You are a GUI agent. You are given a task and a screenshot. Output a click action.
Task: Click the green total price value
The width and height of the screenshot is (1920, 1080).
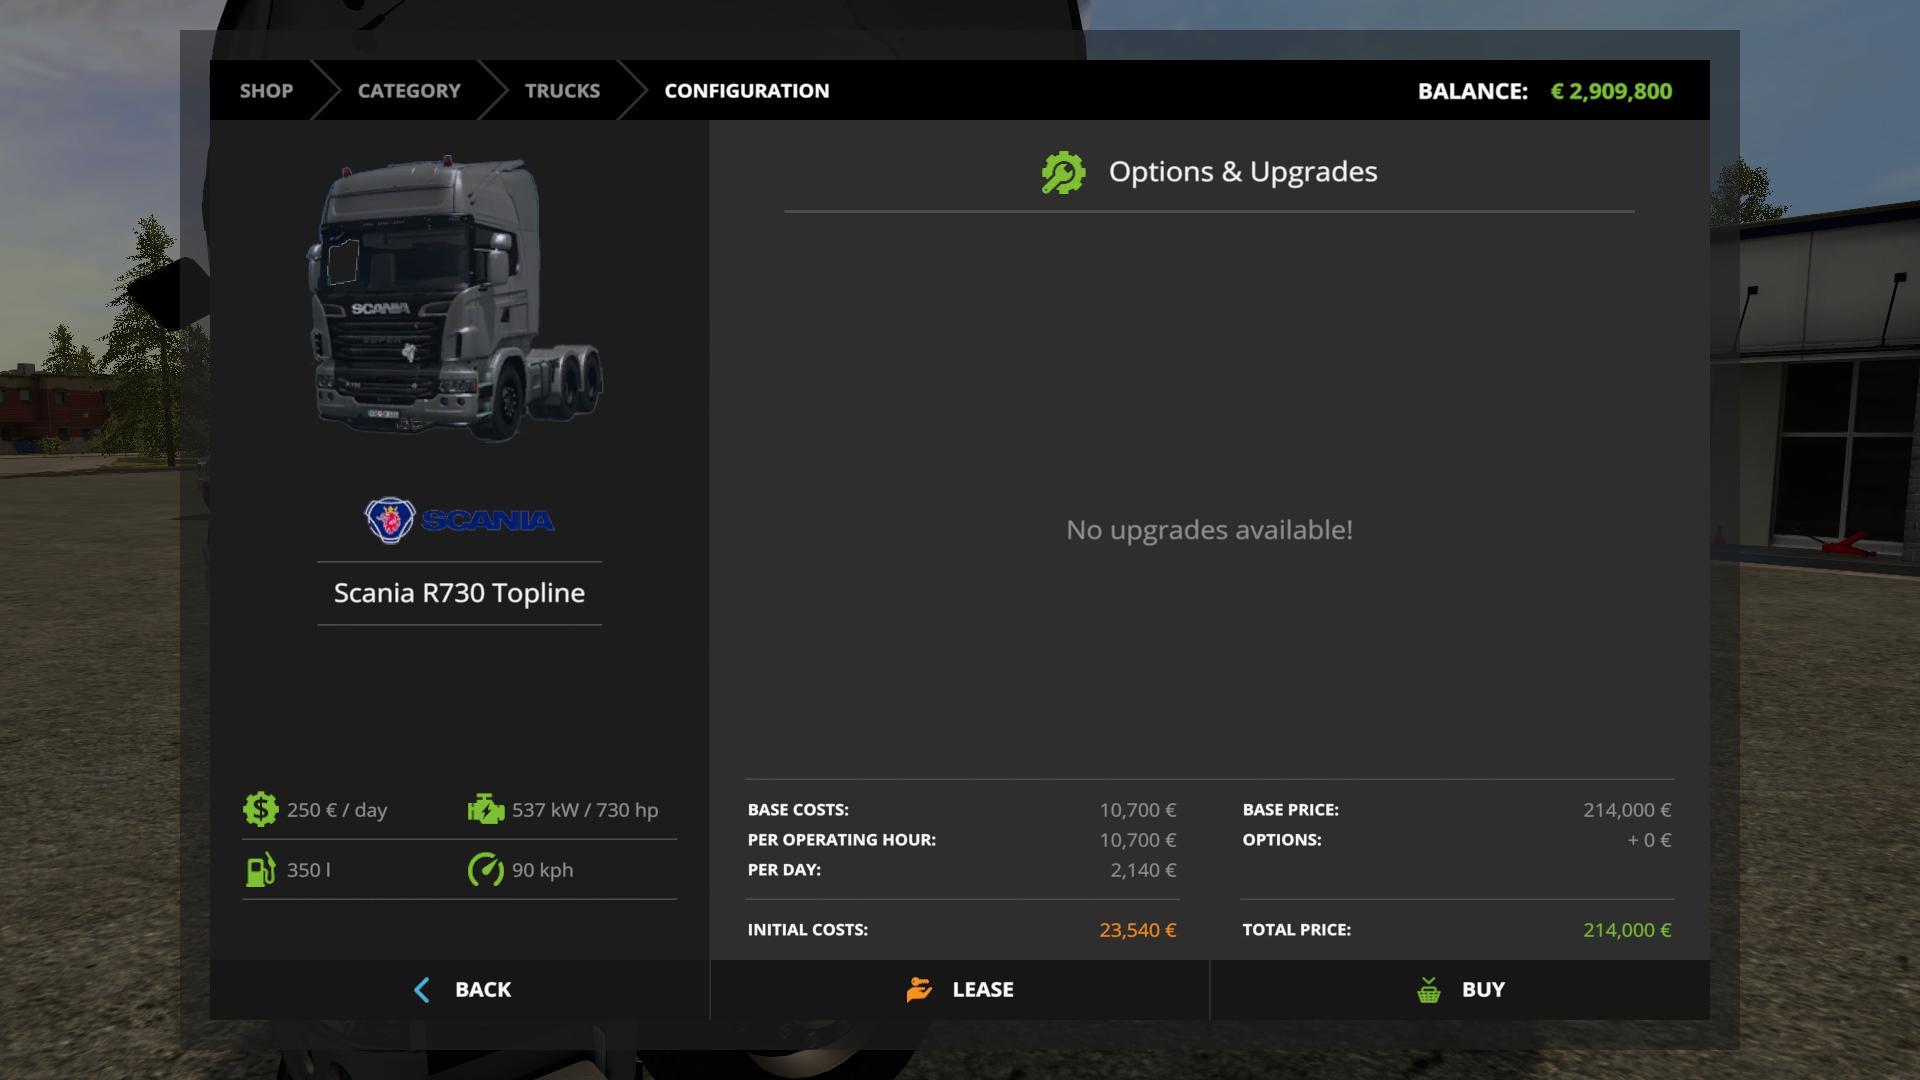1626,930
